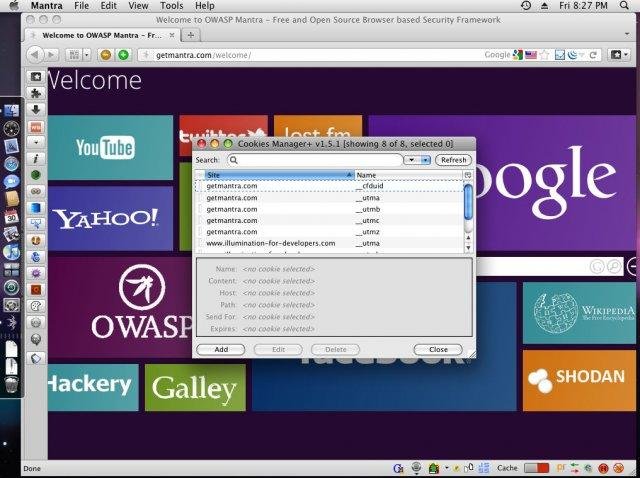Expand the dropdown arrow next to the grid button
This screenshot has height=478, width=640.
pos(87,55)
